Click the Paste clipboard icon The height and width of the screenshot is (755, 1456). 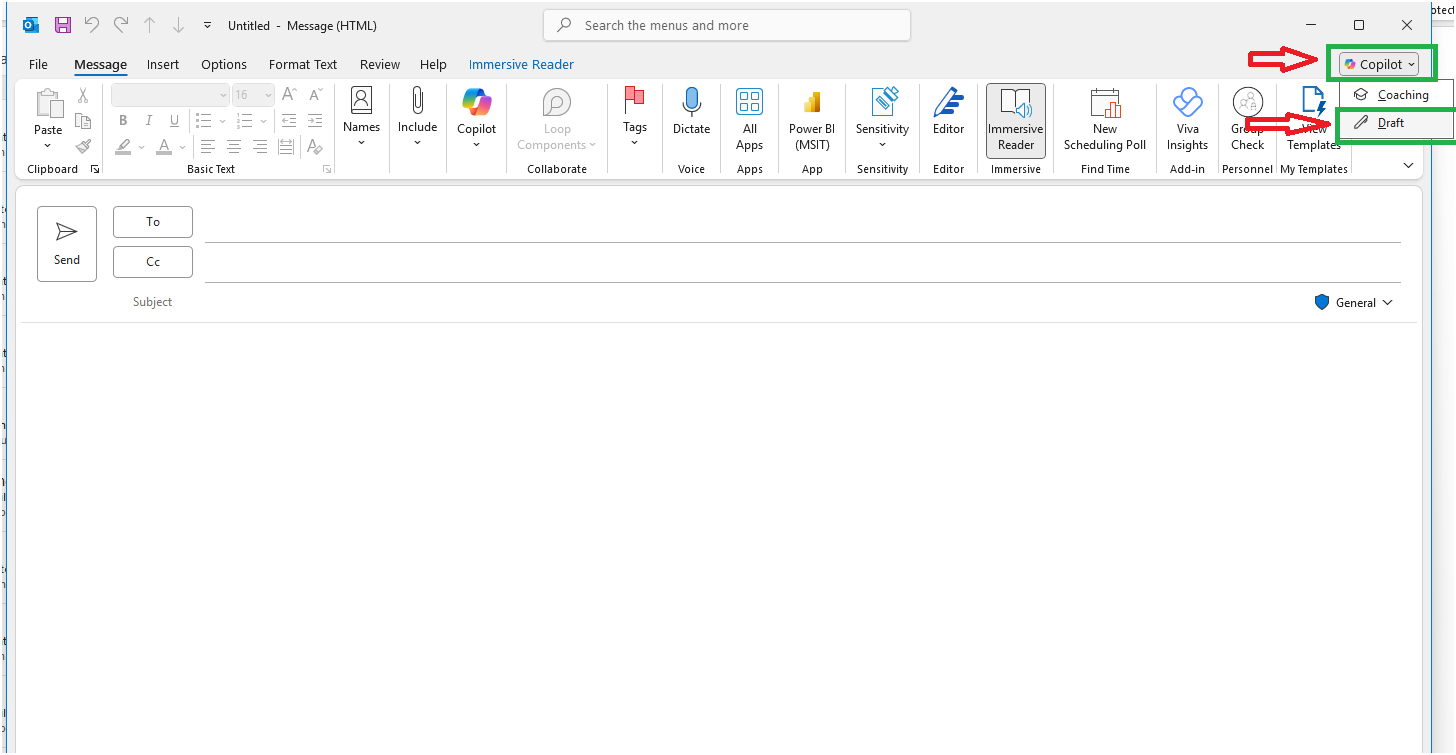point(48,104)
